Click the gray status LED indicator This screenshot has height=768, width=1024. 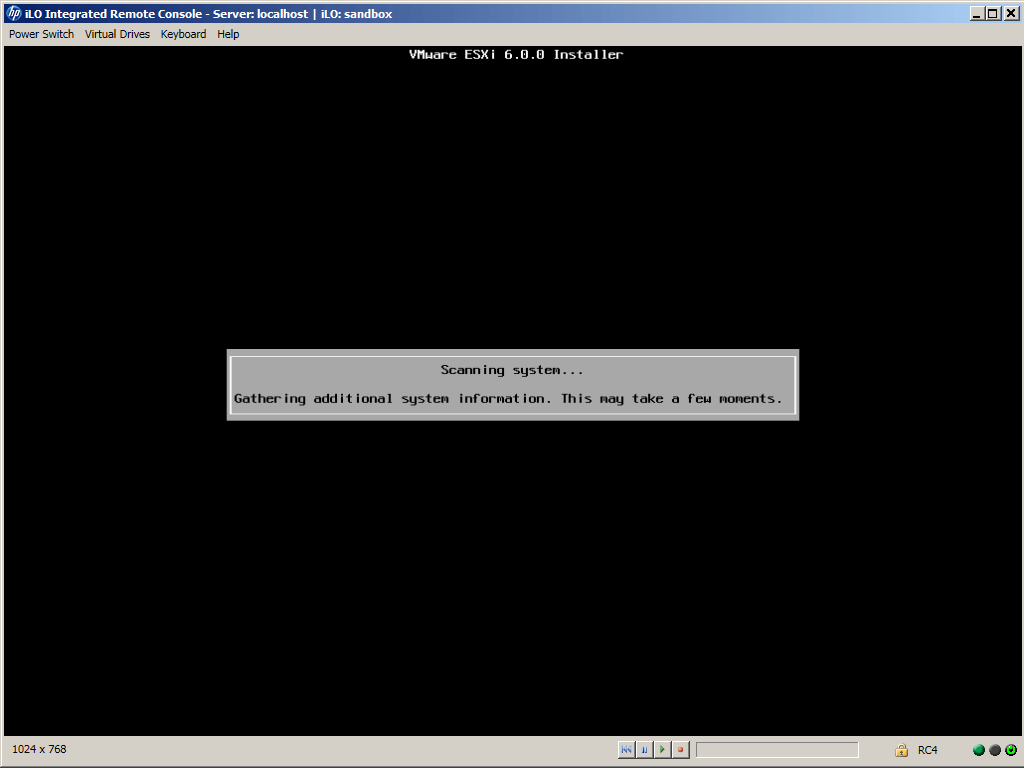[x=995, y=750]
